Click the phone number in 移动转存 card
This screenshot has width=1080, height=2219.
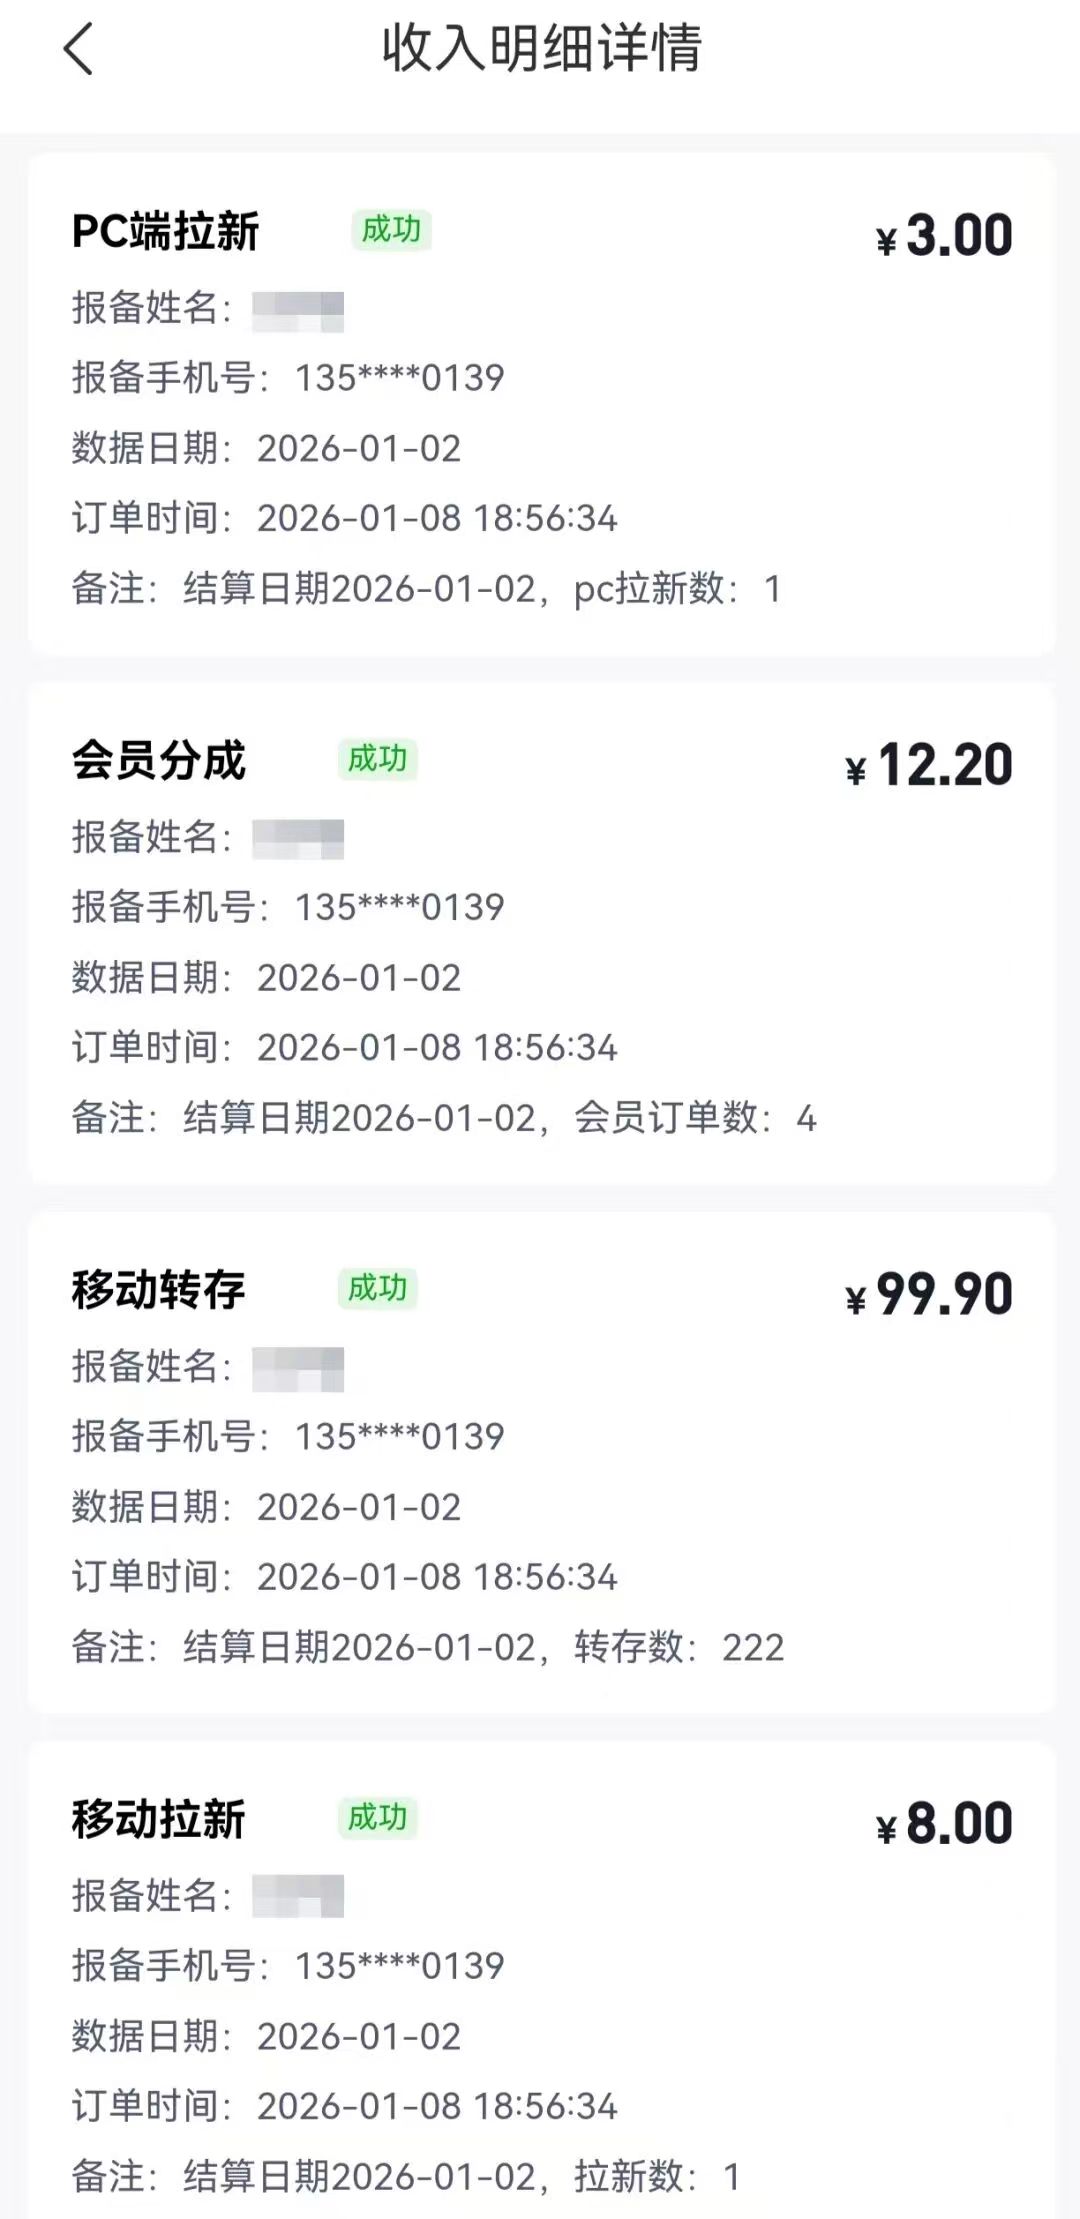click(399, 1437)
